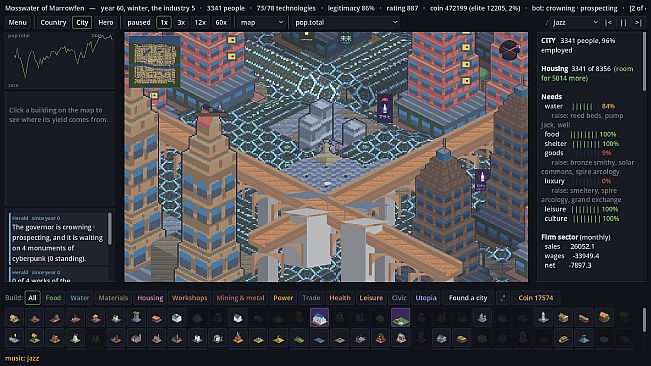The image size is (651, 366).
Task: Filter build list by Housing
Action: [x=150, y=298]
